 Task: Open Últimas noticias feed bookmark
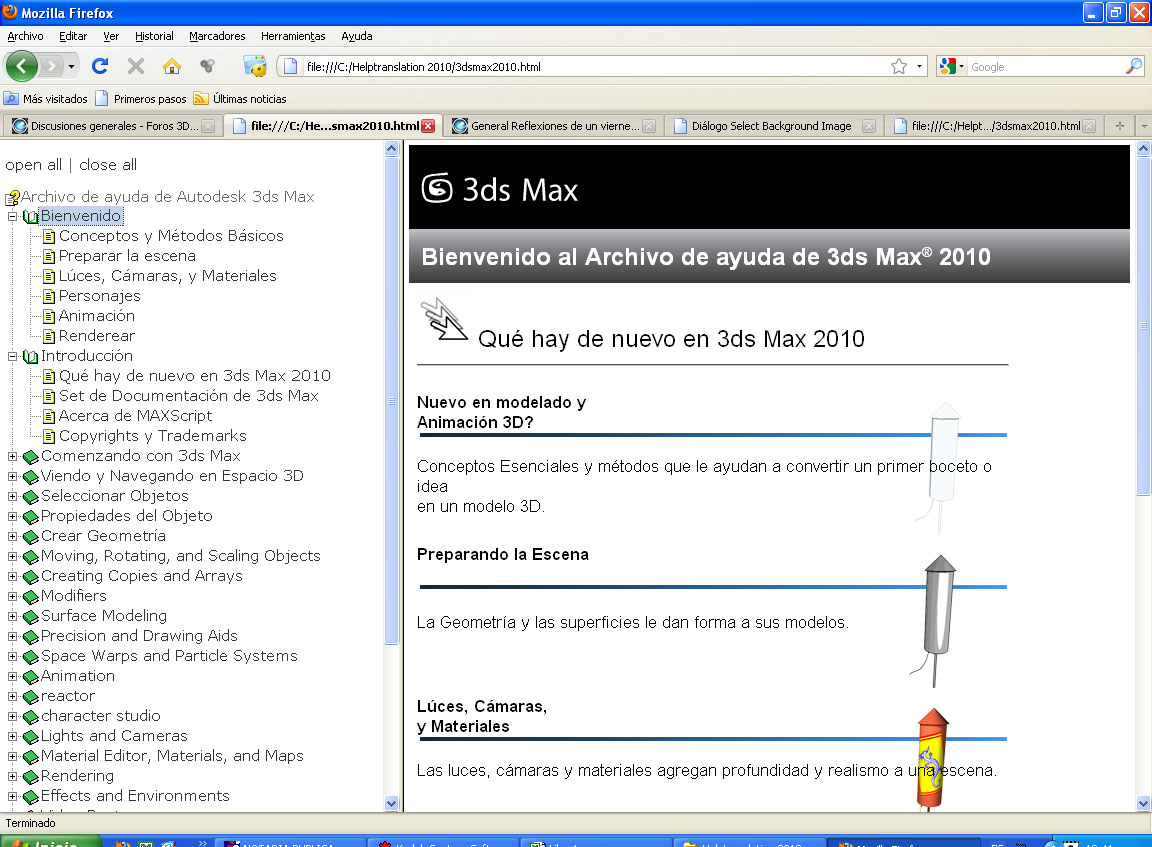click(x=240, y=98)
